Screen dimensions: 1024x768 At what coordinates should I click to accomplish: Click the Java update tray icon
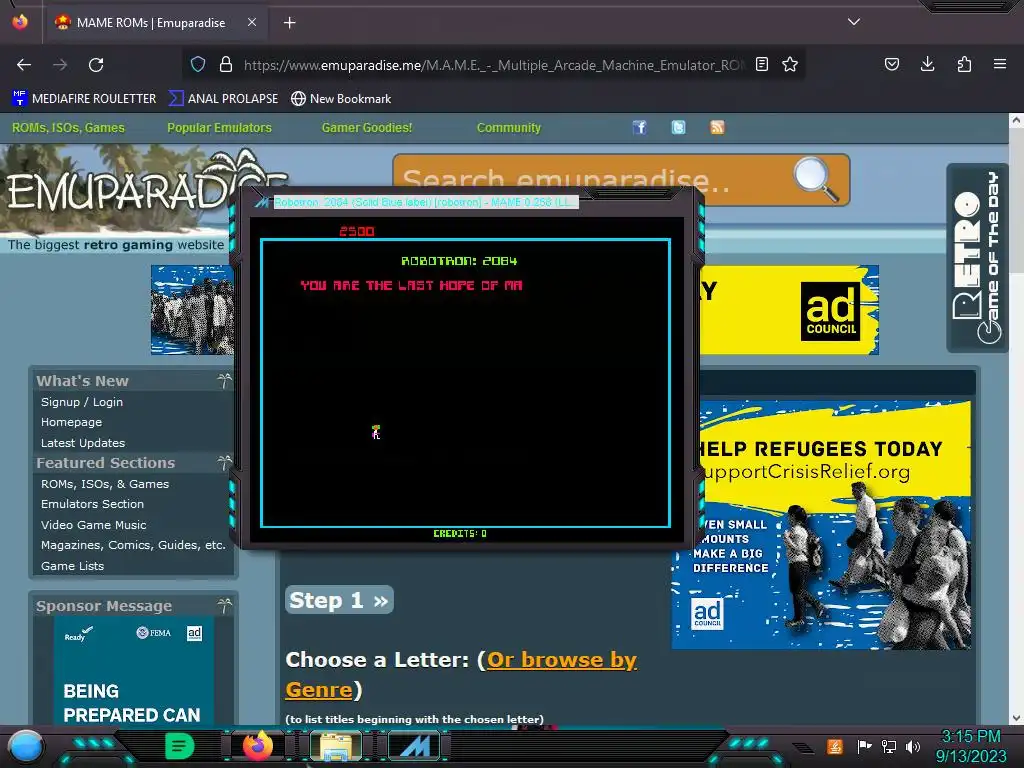[x=835, y=746]
